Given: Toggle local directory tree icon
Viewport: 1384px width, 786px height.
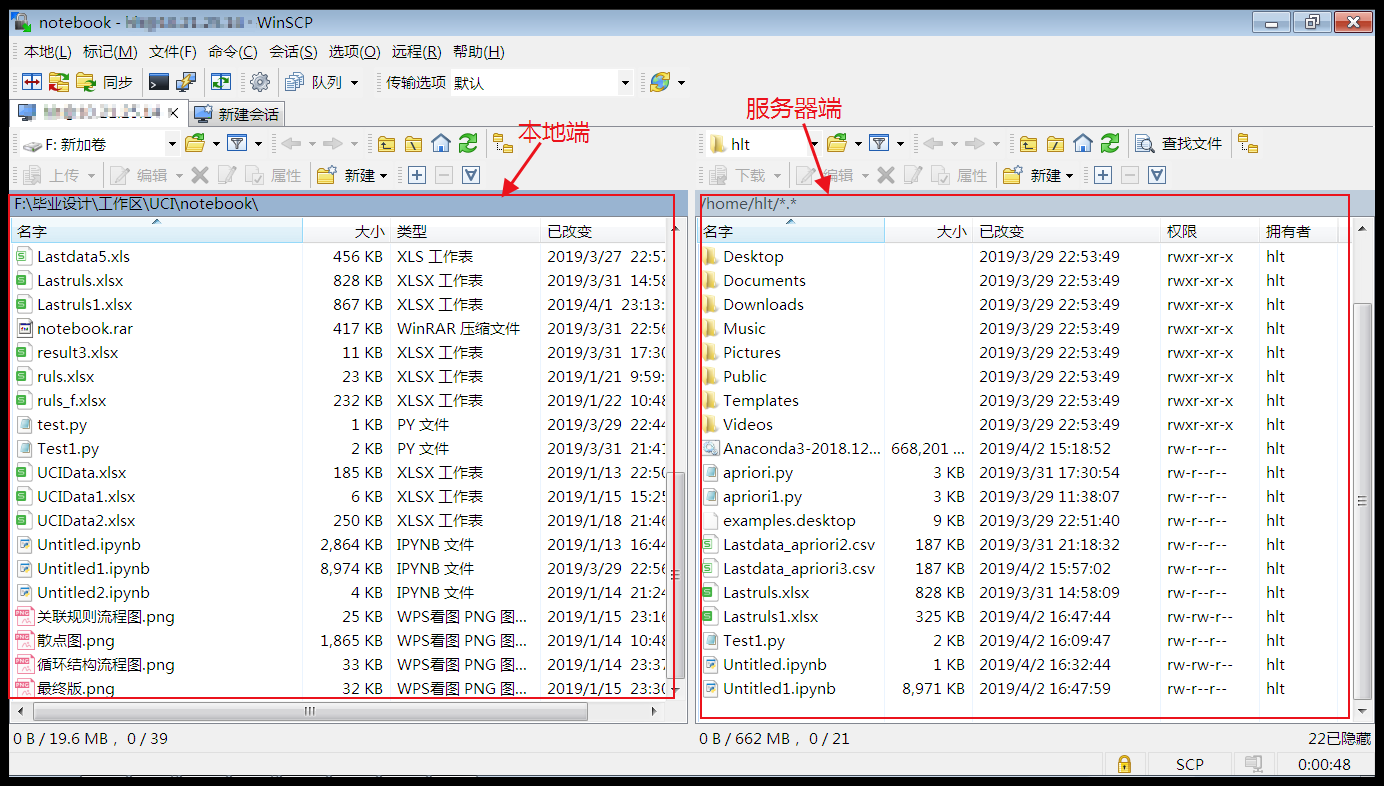Looking at the screenshot, I should pos(503,144).
